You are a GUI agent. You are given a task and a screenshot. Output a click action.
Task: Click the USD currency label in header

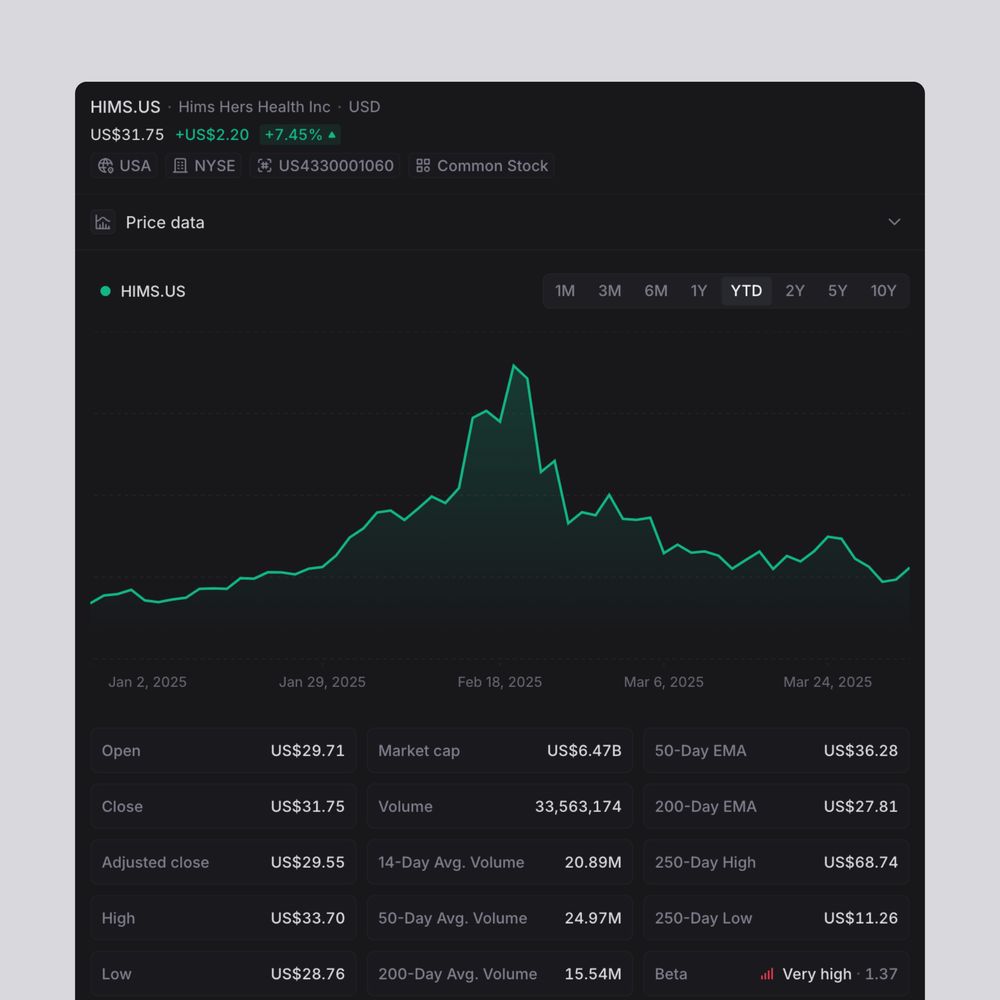(x=364, y=107)
